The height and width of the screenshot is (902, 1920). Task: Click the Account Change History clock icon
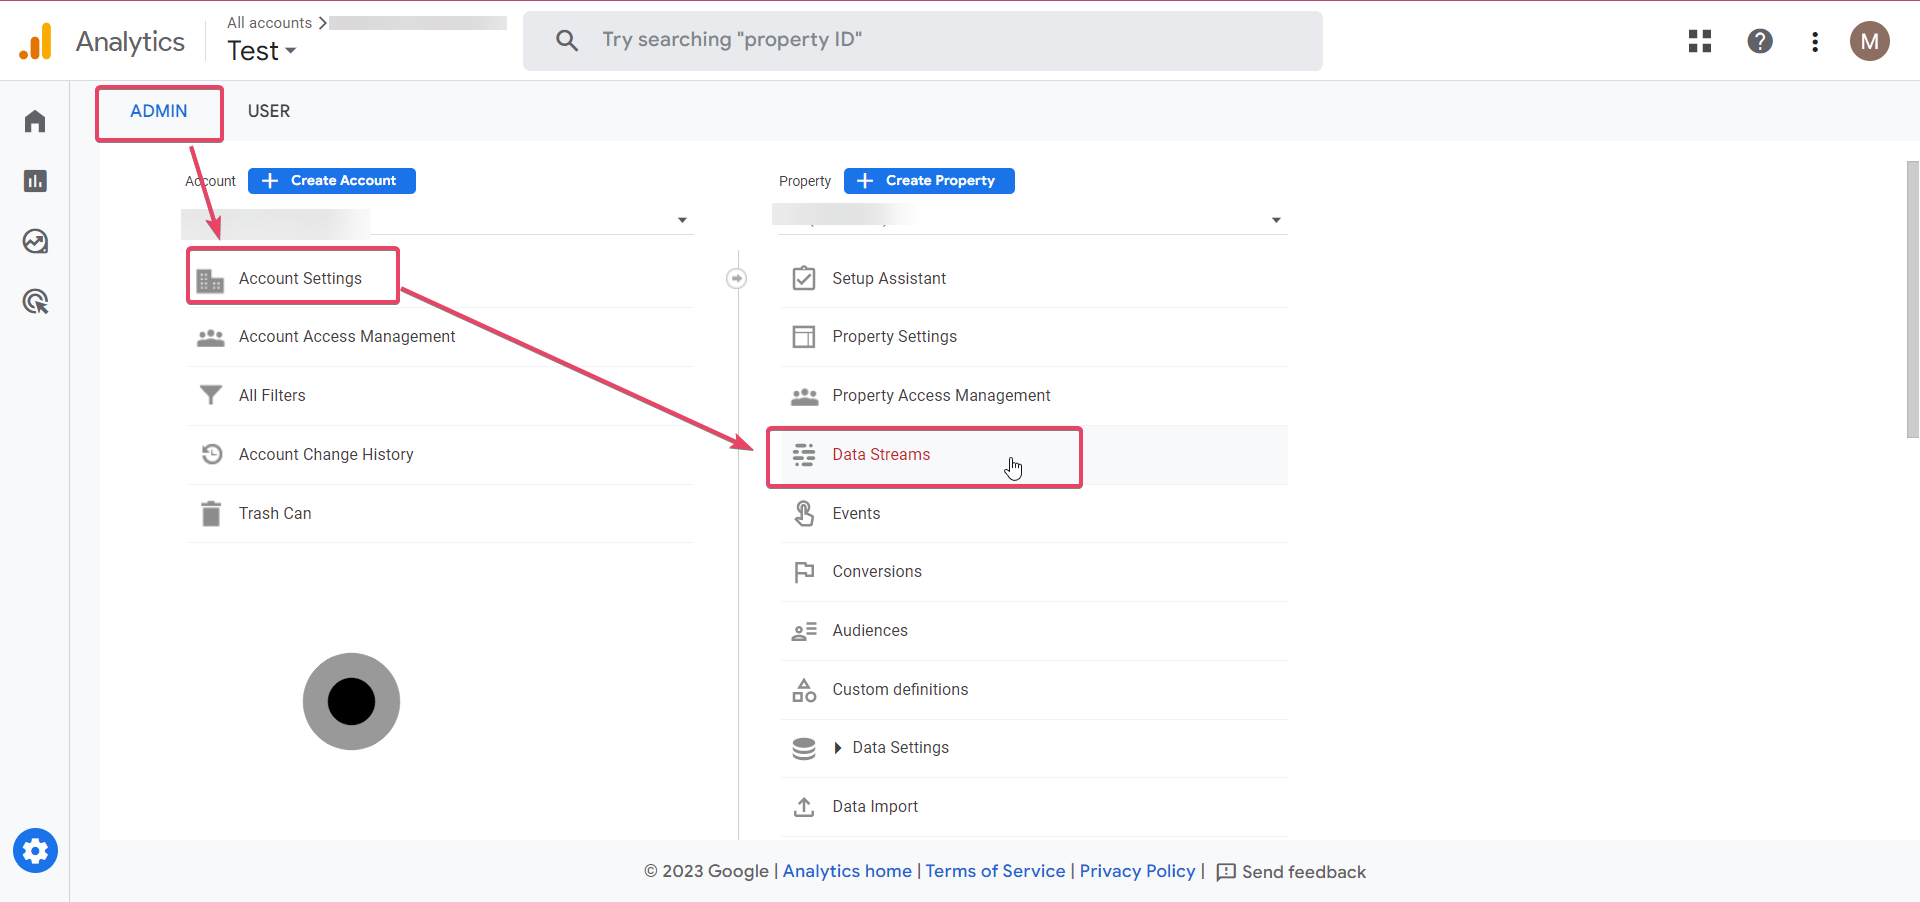pyautogui.click(x=211, y=454)
